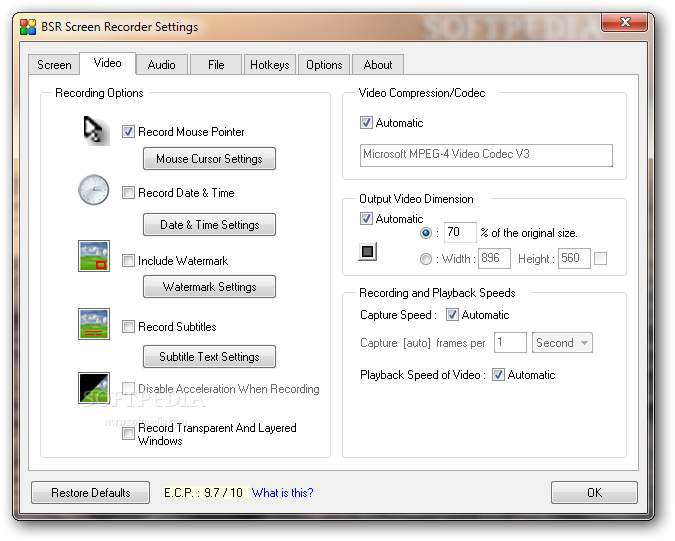Image resolution: width=675 pixels, height=541 pixels.
Task: Uncheck Capture Speed Automatic checkbox
Action: tap(452, 315)
